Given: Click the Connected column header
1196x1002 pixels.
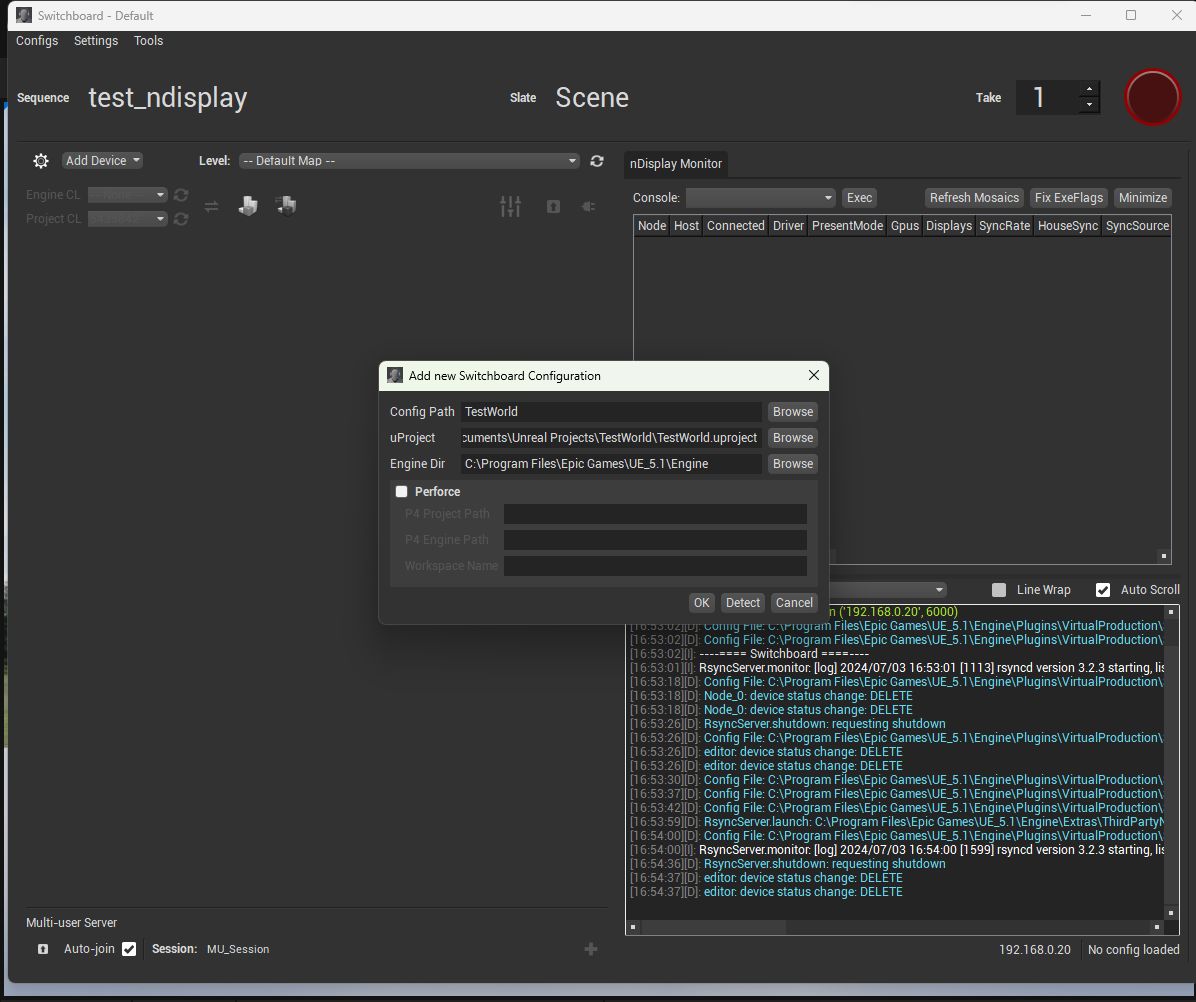Looking at the screenshot, I should click(735, 226).
